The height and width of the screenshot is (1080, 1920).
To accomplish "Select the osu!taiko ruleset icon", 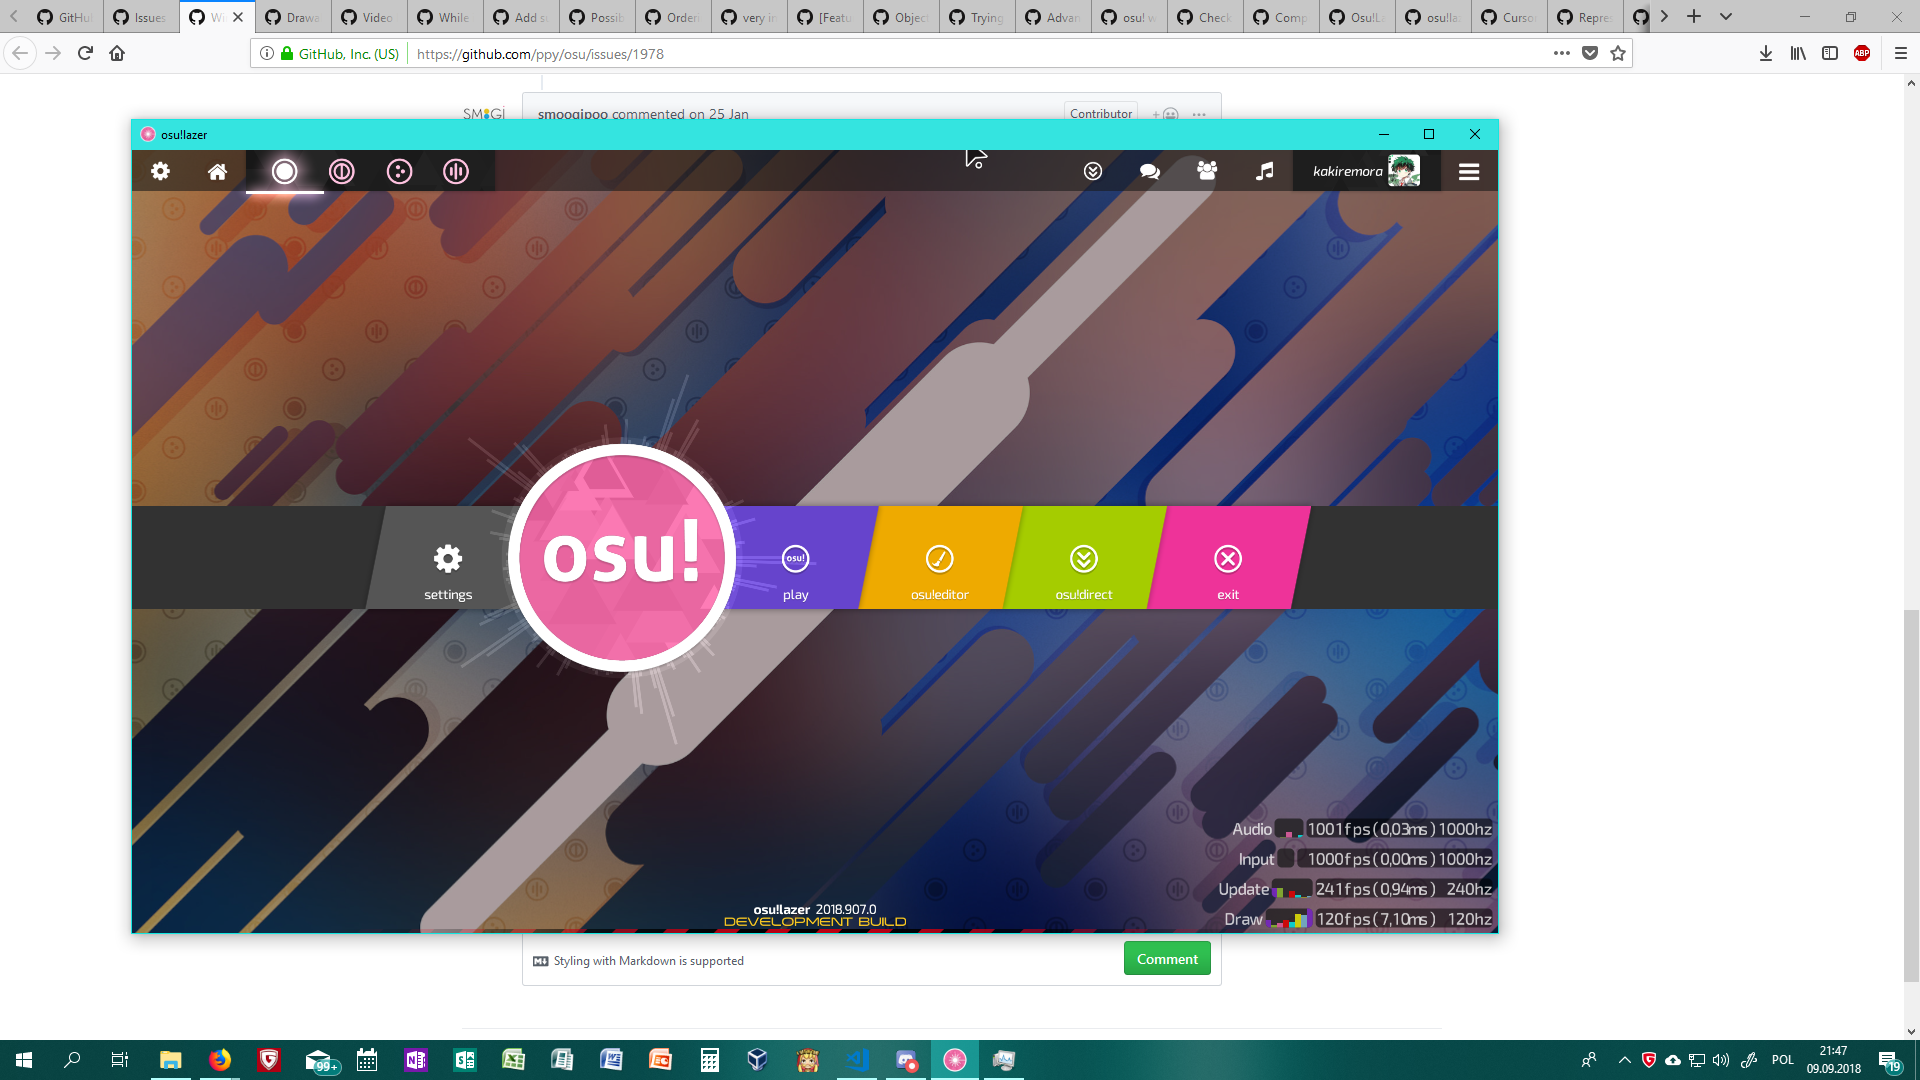I will [341, 171].
